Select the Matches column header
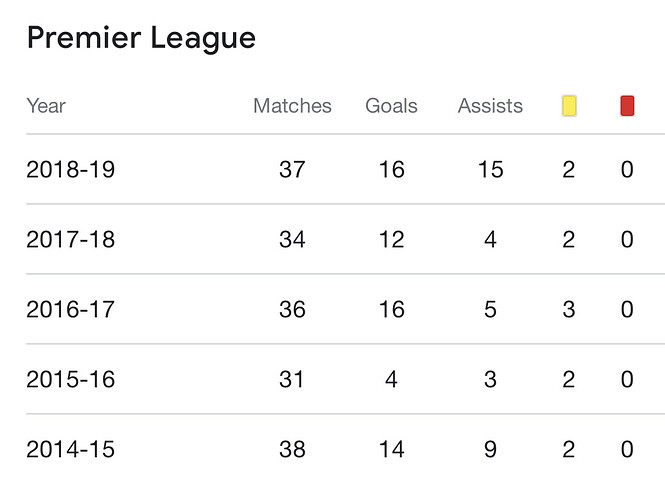 pos(292,106)
